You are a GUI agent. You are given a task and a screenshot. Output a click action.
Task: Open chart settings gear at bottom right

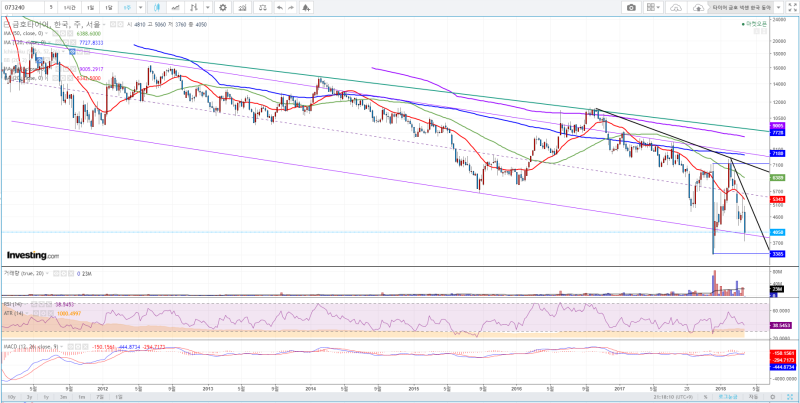point(772,397)
